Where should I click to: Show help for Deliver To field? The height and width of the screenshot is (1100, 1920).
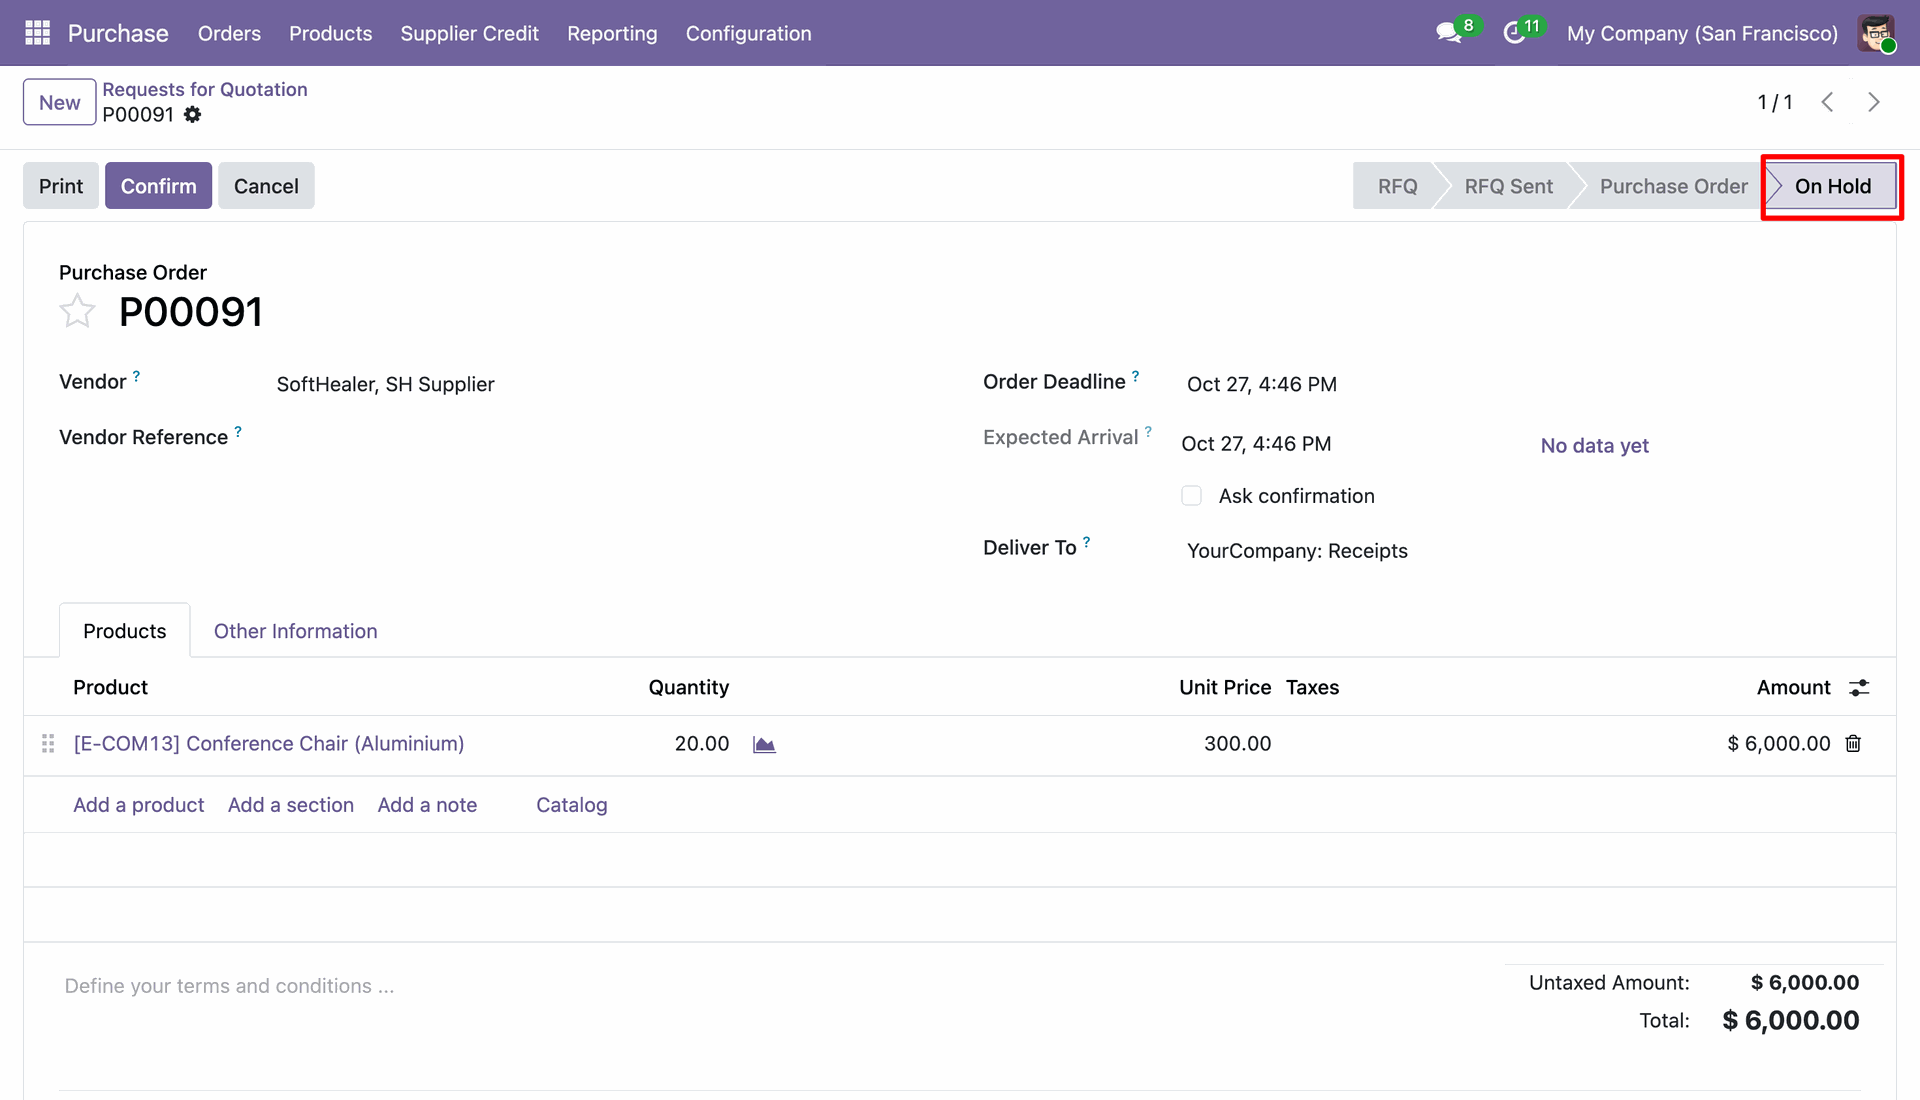pyautogui.click(x=1087, y=542)
